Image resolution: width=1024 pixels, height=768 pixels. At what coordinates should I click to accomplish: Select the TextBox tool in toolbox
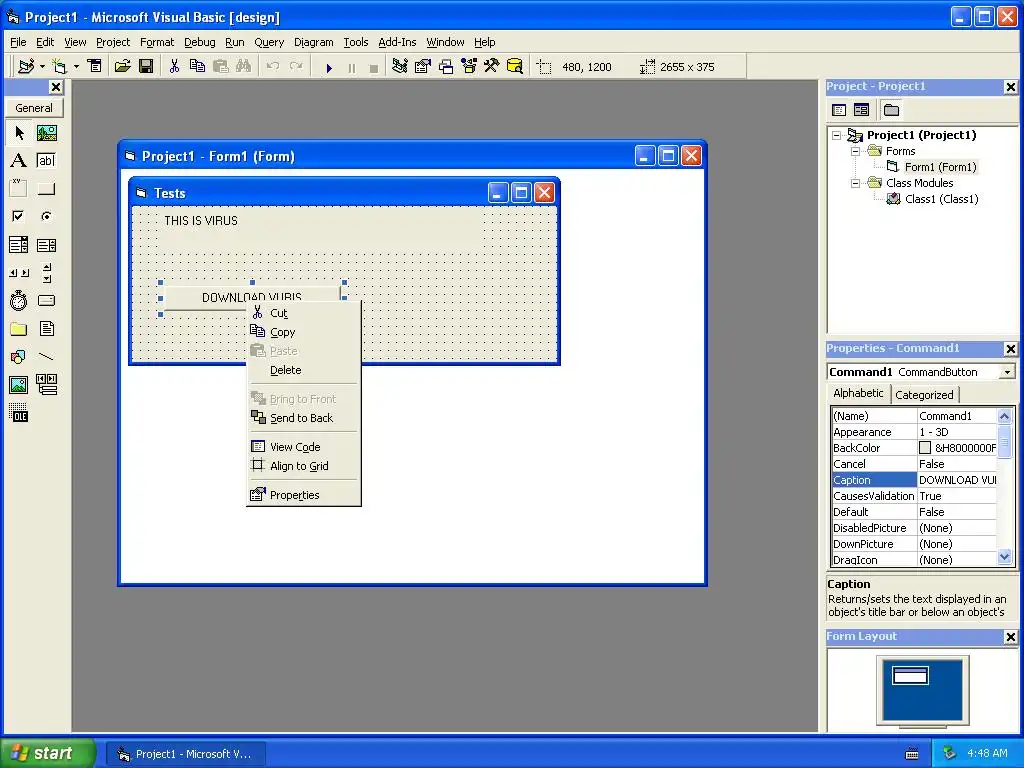[46, 161]
